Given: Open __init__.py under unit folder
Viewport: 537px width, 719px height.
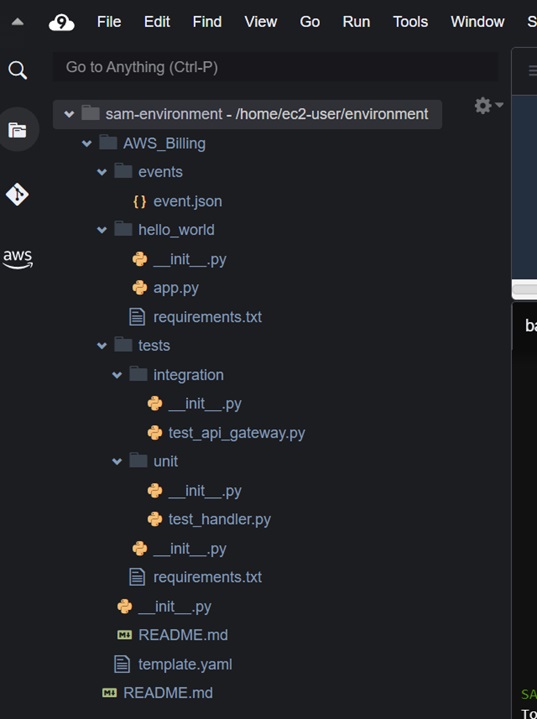Looking at the screenshot, I should [205, 491].
